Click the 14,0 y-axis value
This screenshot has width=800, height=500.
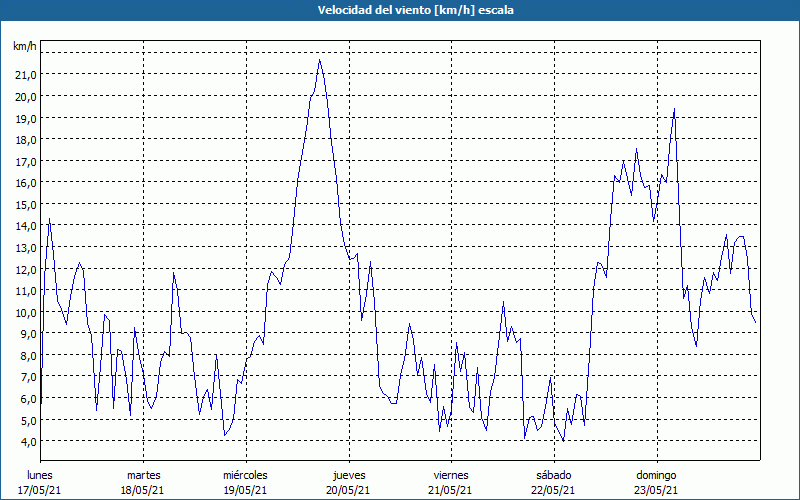27,226
